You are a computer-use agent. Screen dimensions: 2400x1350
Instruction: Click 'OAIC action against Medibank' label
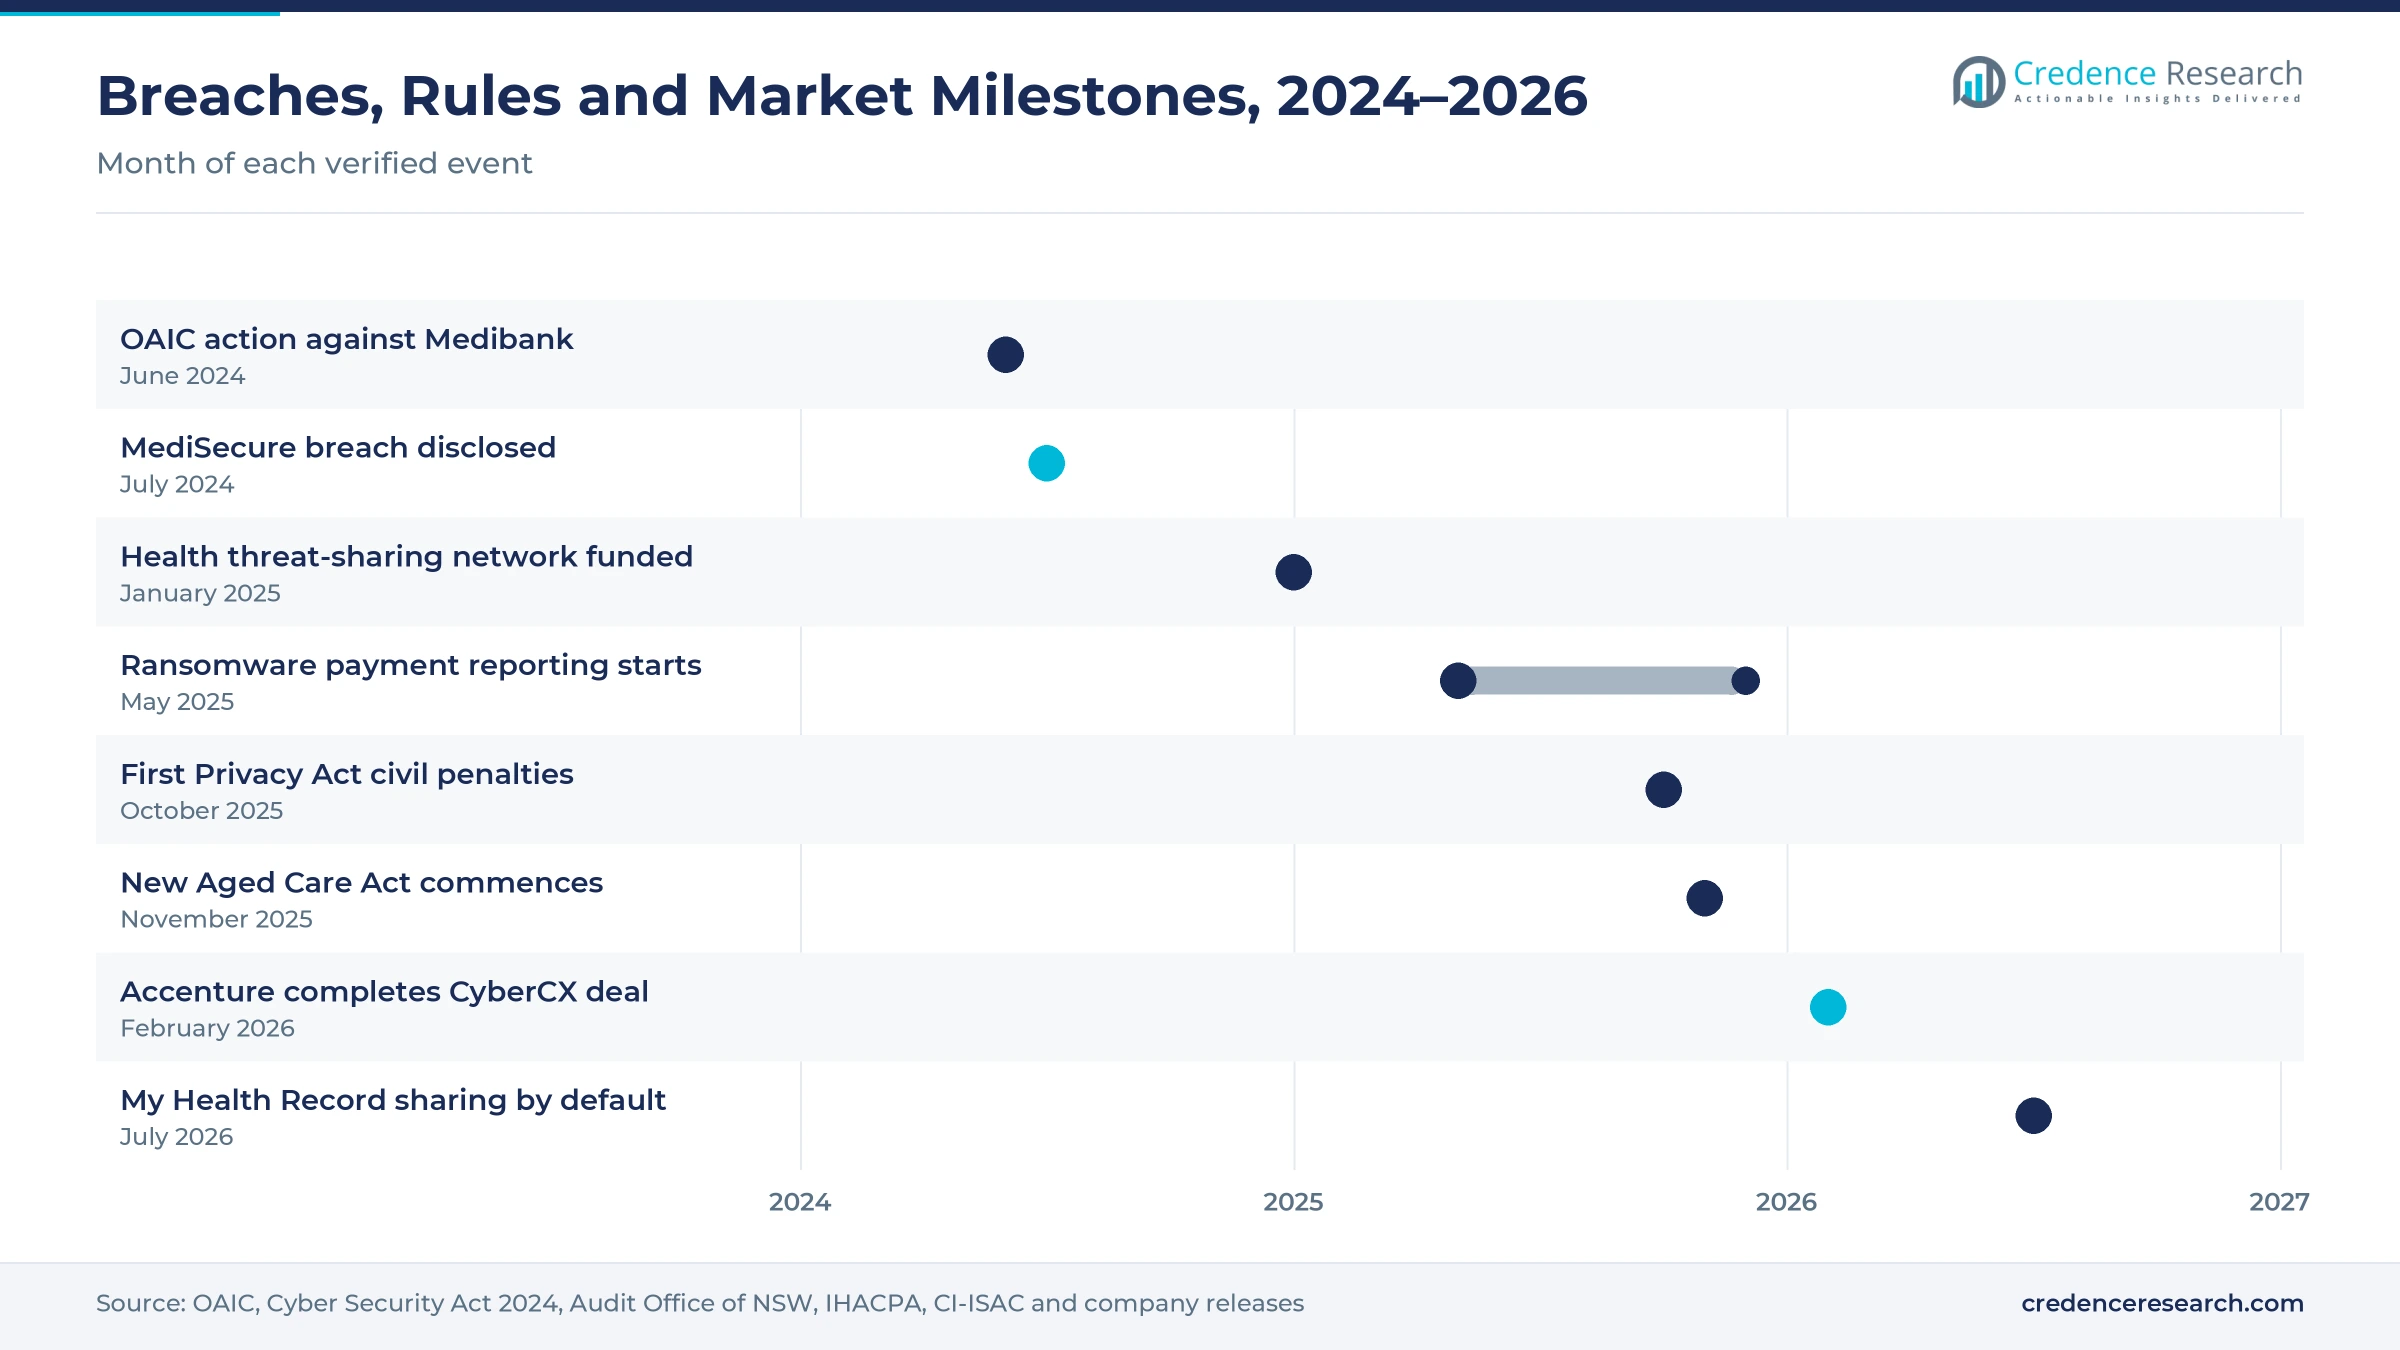tap(347, 340)
